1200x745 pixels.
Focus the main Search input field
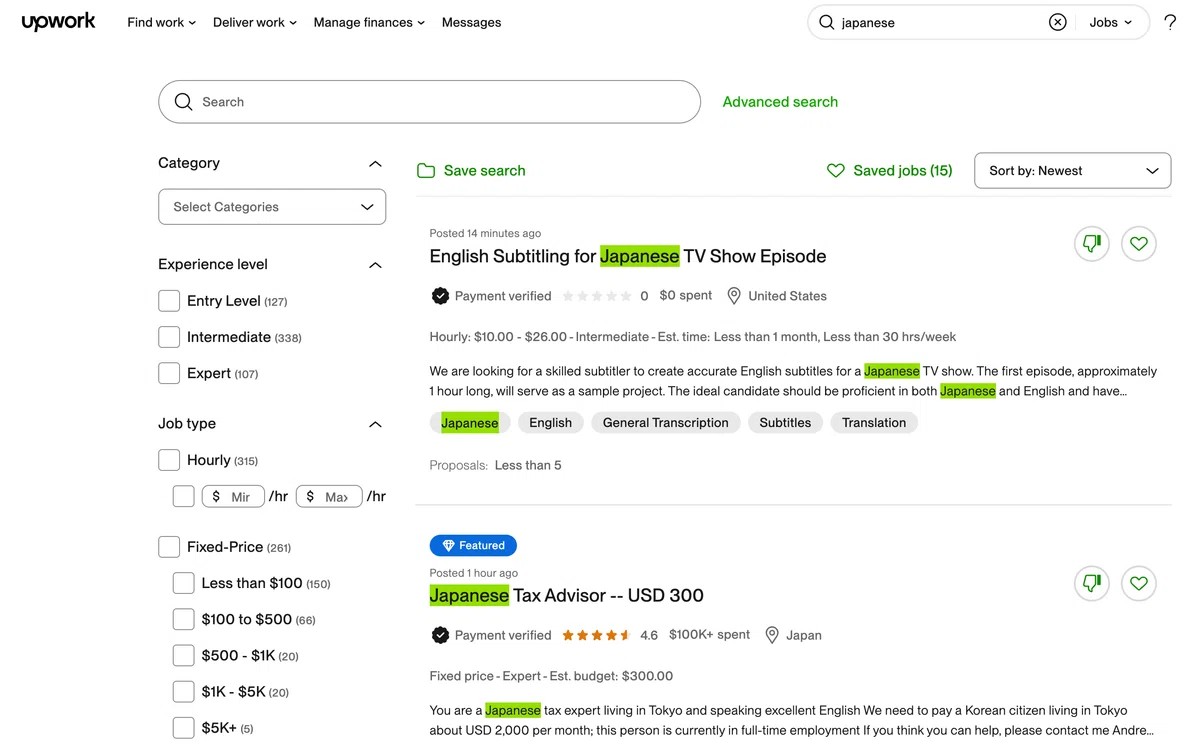tap(429, 102)
